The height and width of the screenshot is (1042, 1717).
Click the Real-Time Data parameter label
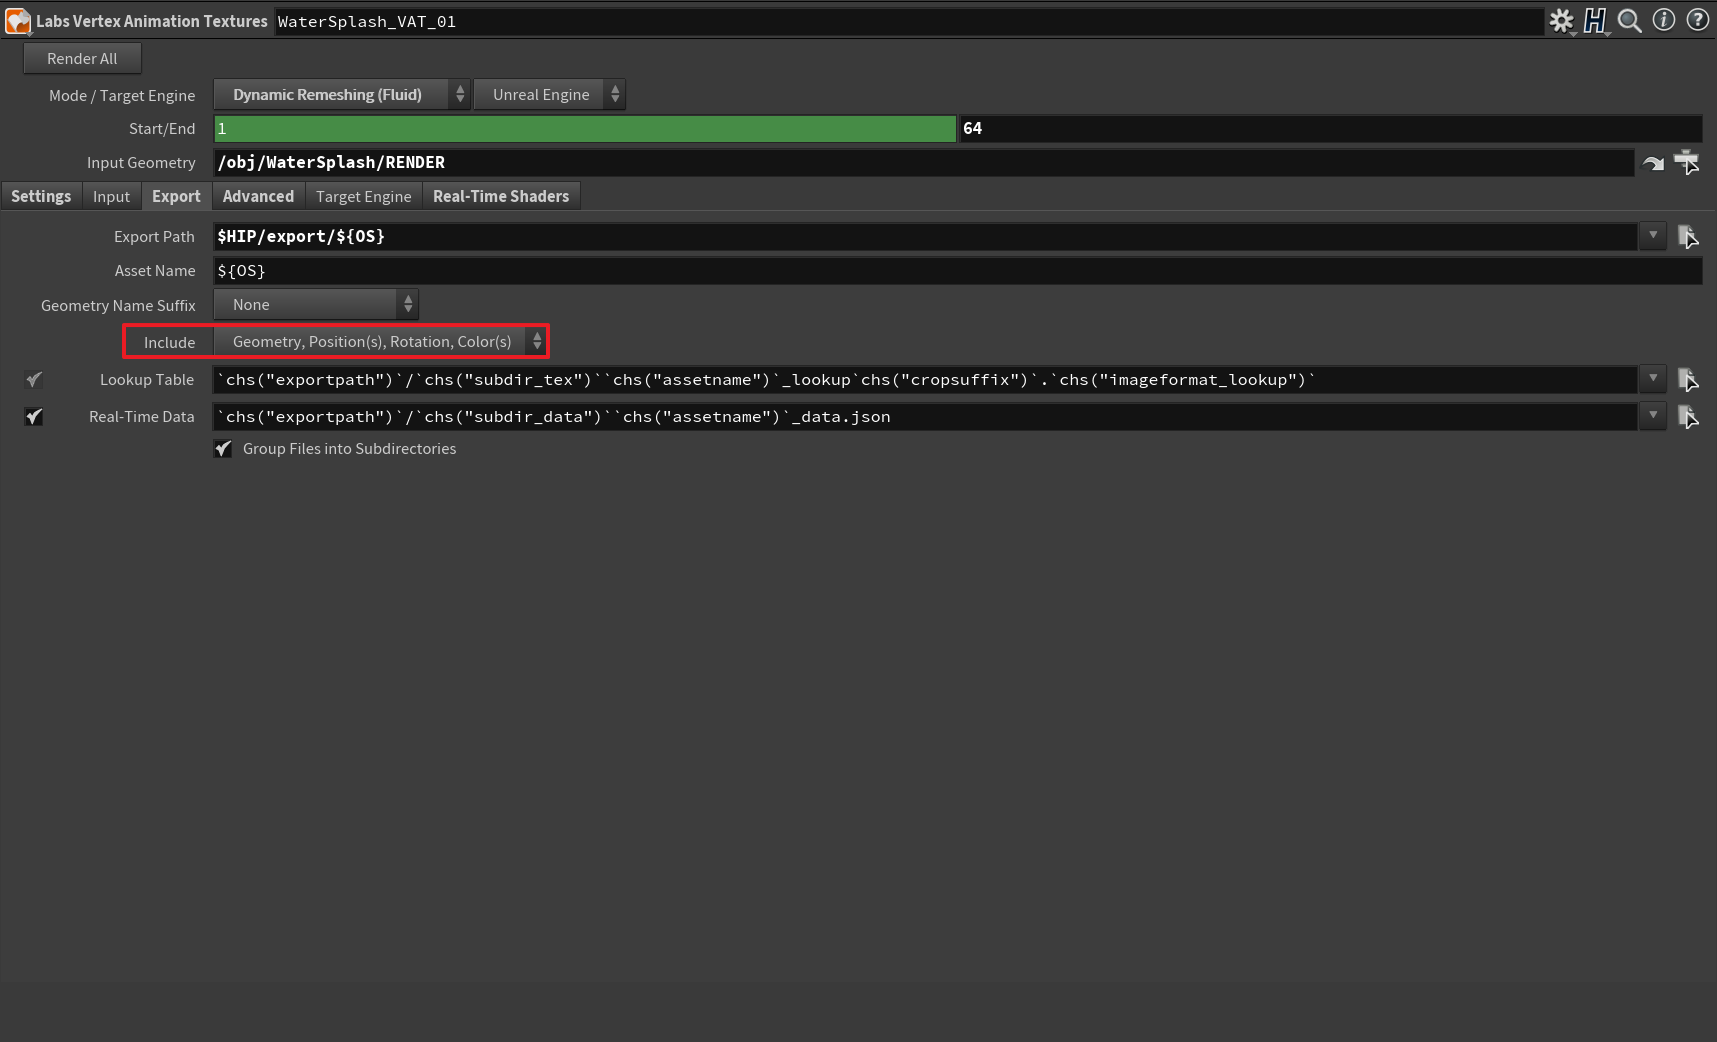142,417
